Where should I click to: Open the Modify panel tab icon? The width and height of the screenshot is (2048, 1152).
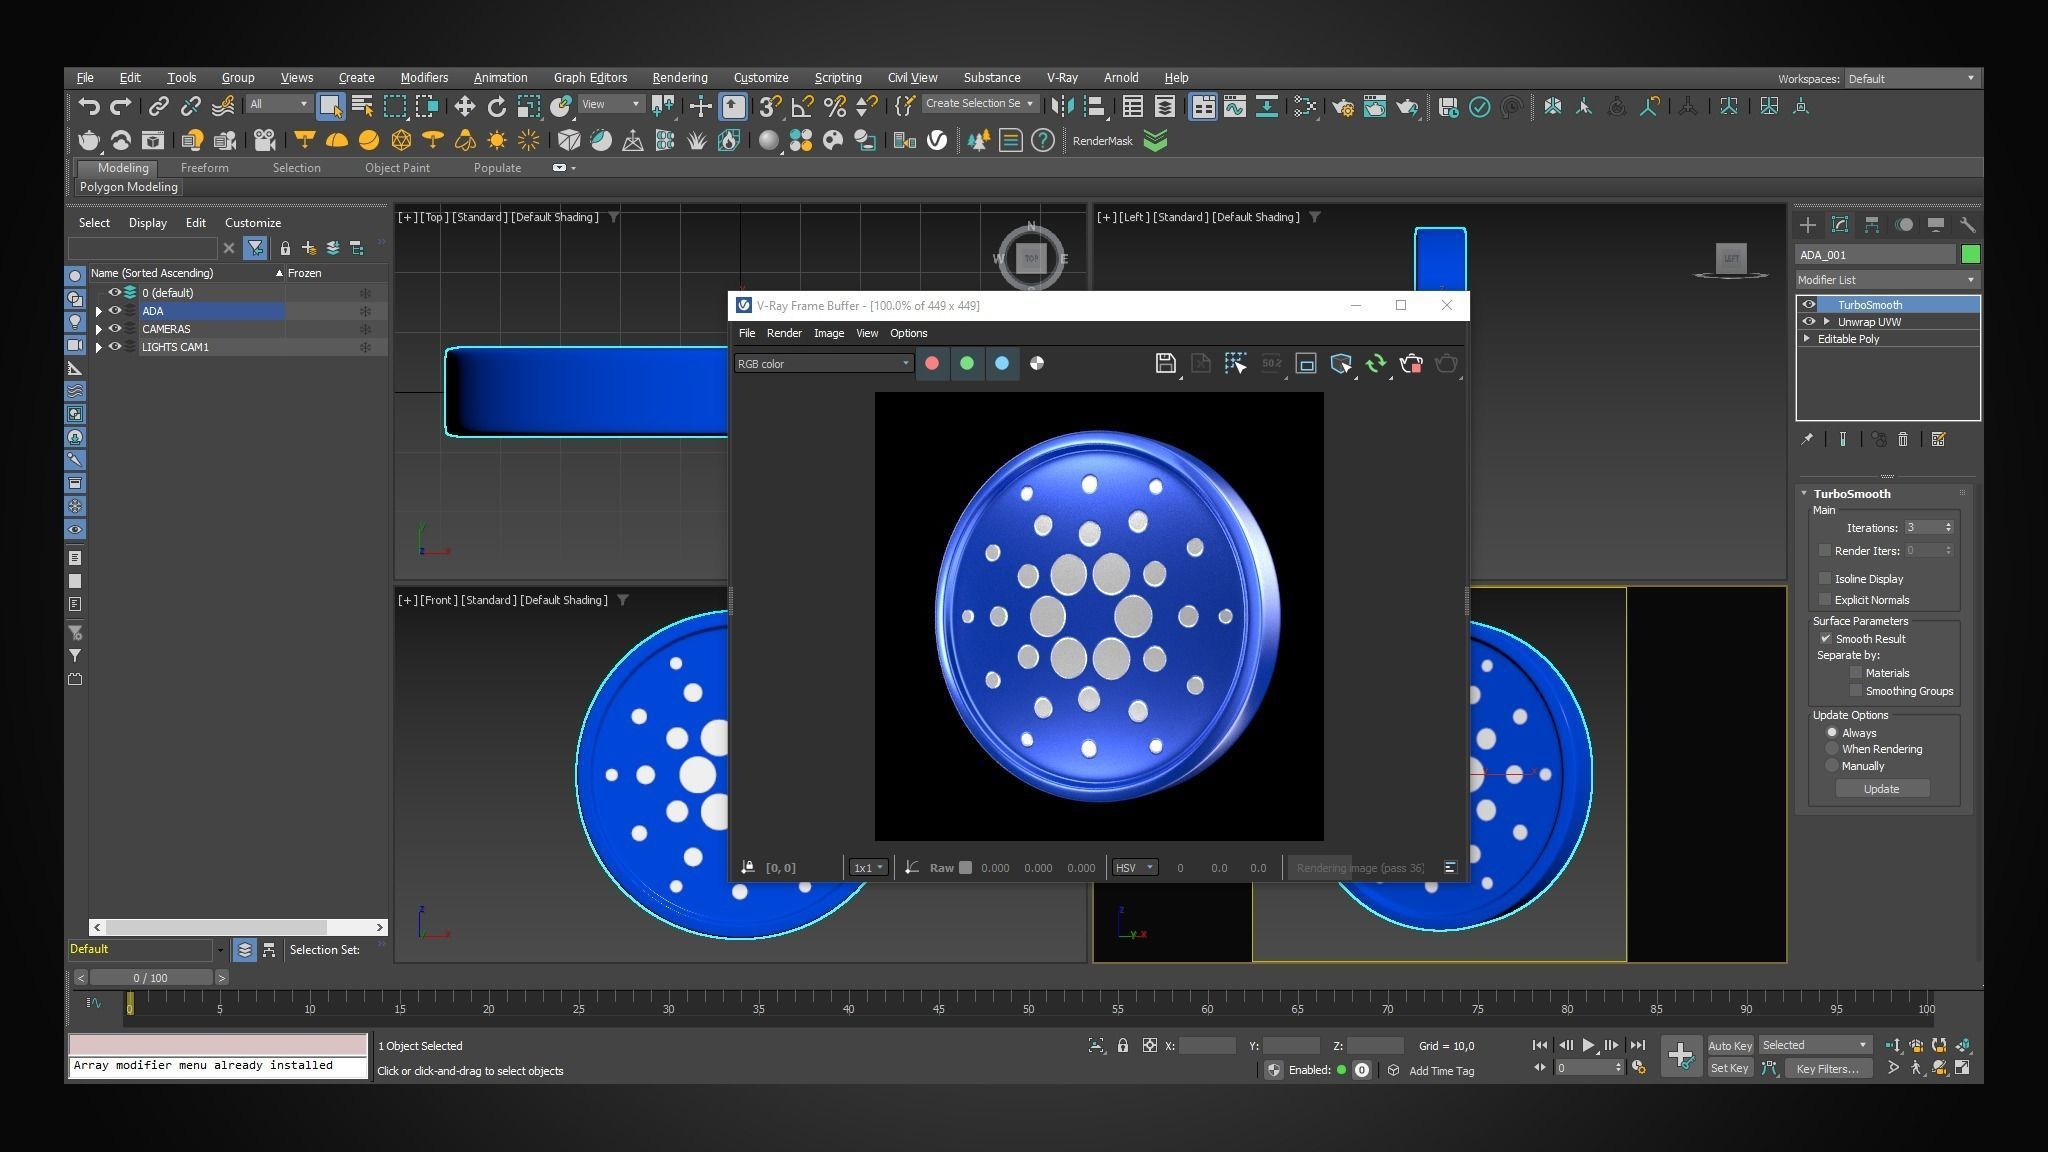[1839, 225]
